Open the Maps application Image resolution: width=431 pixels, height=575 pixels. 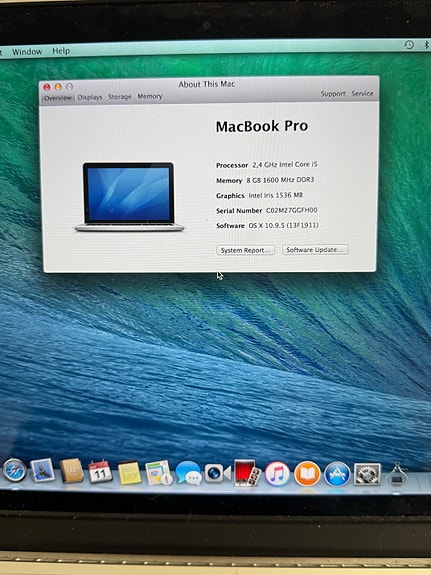pyautogui.click(x=159, y=473)
